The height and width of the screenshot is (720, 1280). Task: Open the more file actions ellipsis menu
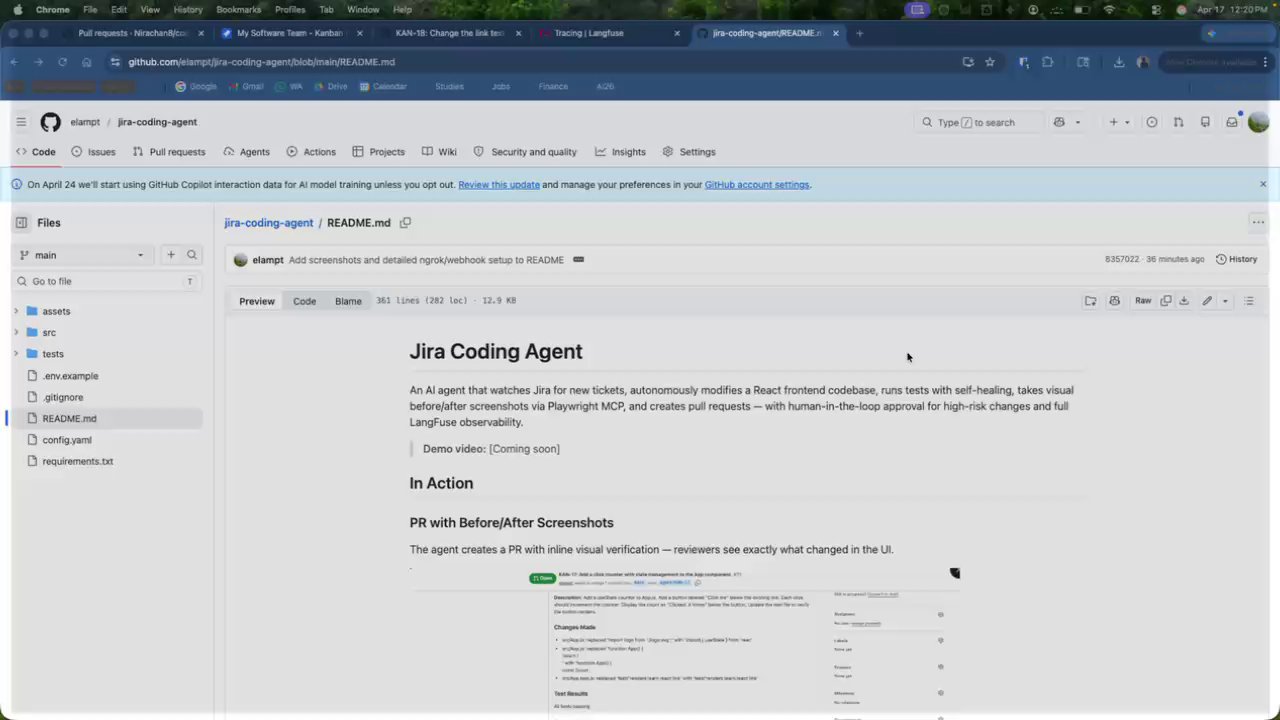[1258, 223]
